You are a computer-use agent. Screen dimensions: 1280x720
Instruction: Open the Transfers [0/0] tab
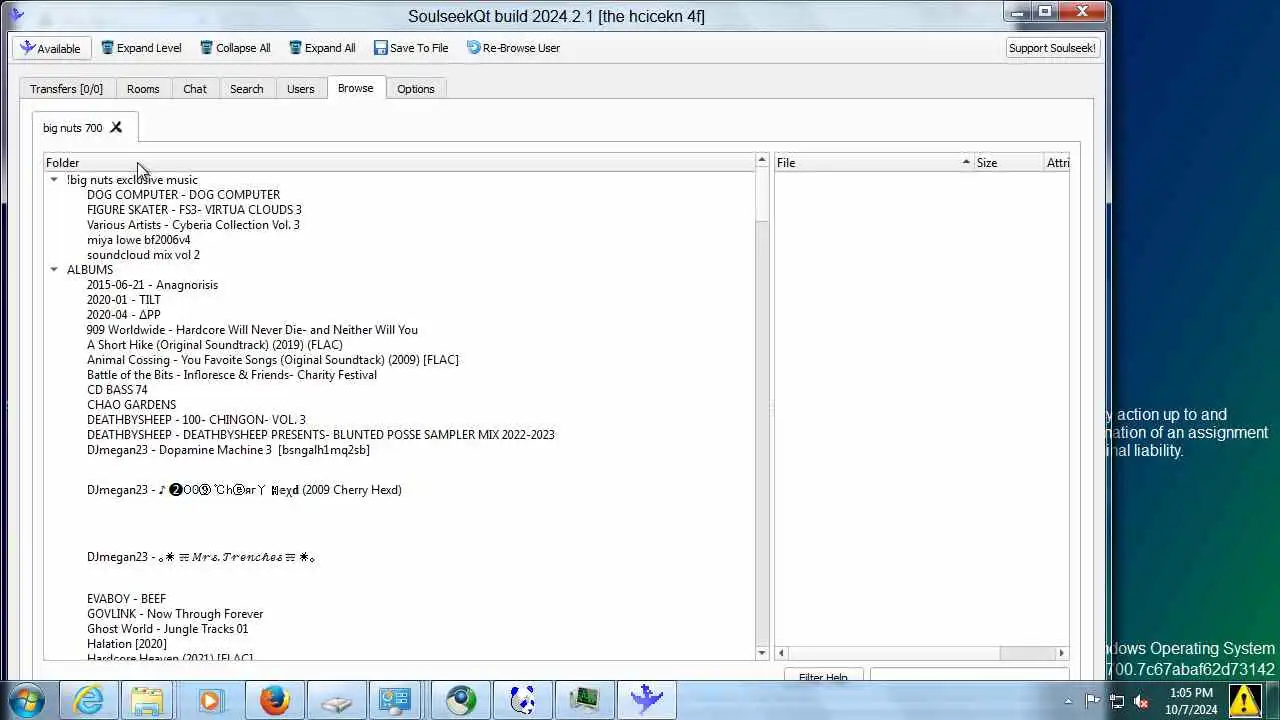pos(66,89)
